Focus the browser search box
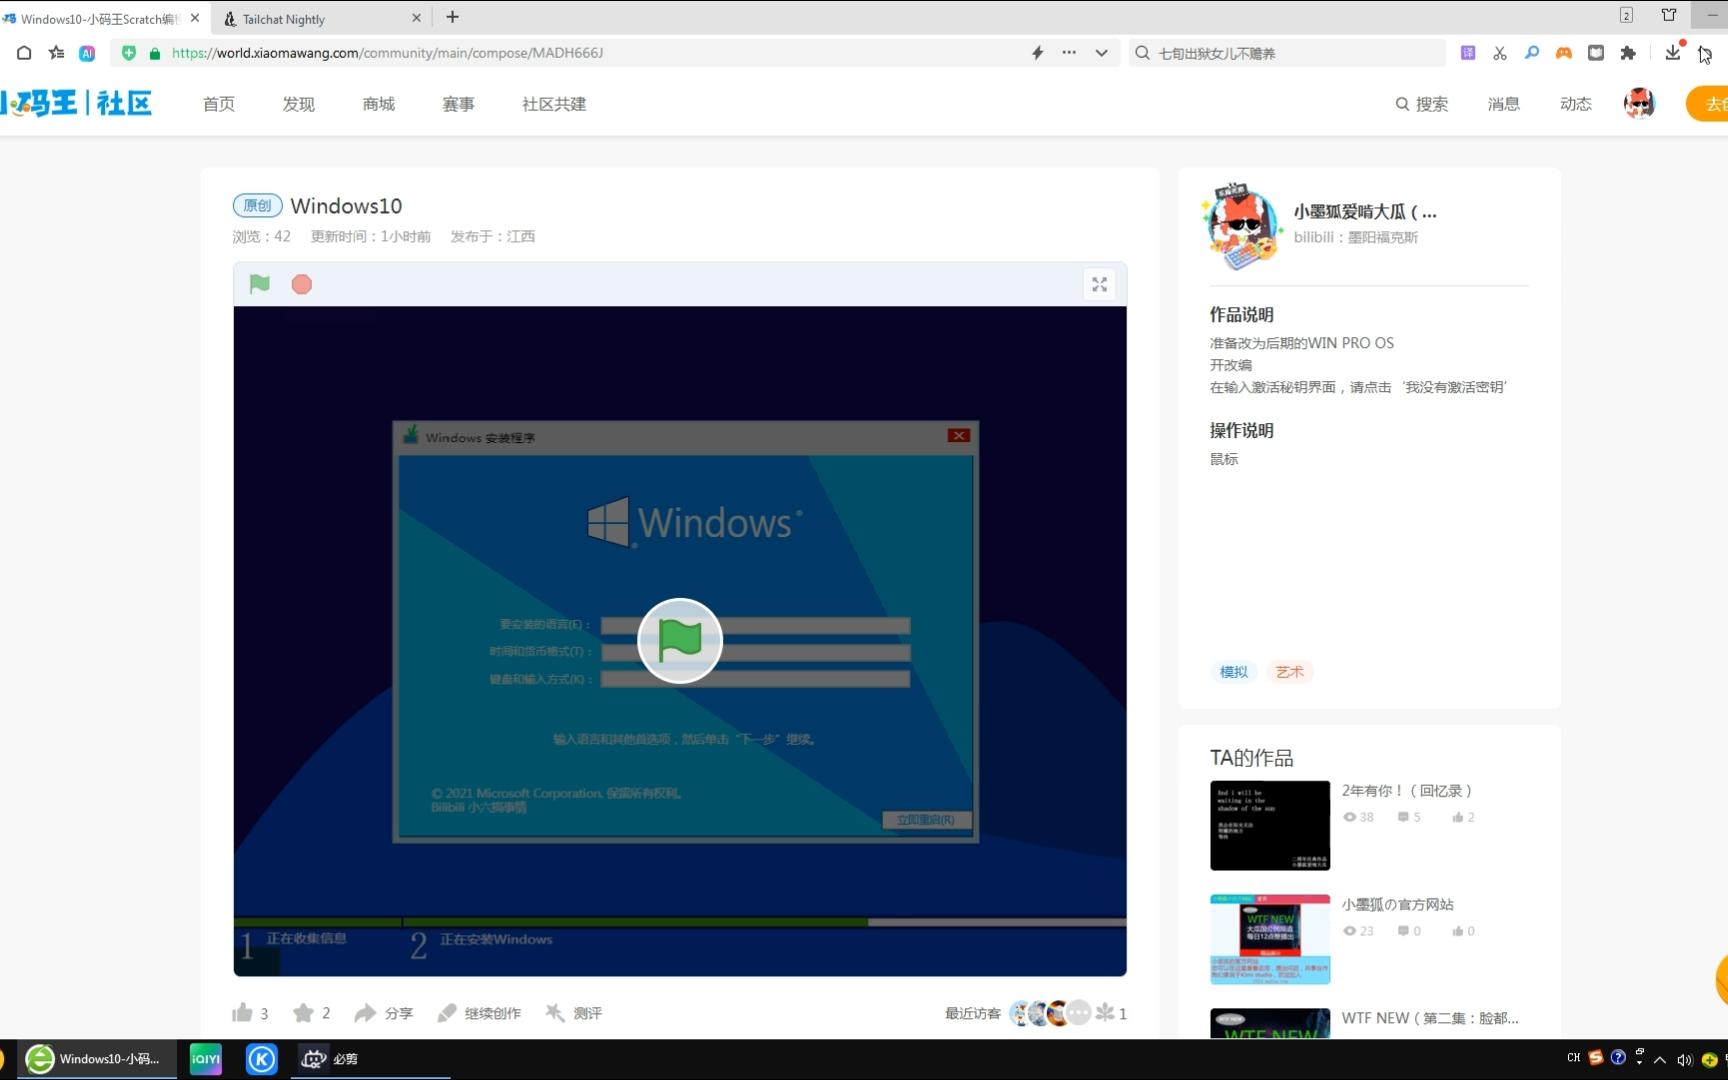Viewport: 1728px width, 1080px height. coord(1288,53)
